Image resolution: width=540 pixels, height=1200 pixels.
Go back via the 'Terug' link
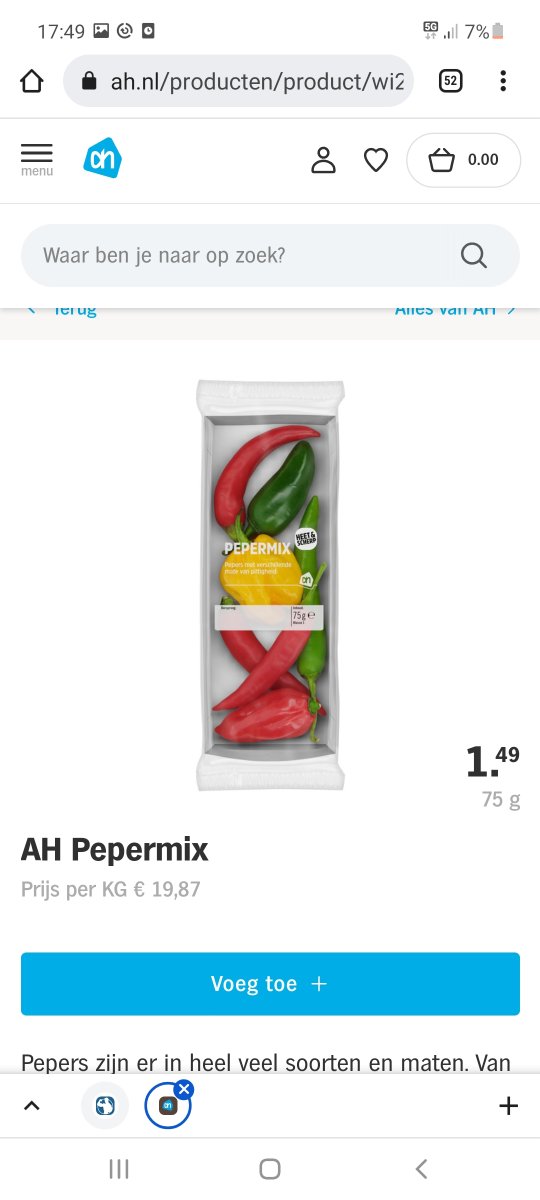click(x=62, y=309)
